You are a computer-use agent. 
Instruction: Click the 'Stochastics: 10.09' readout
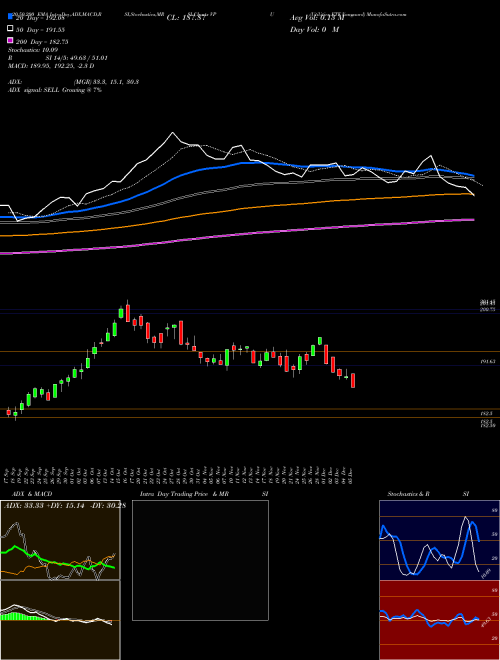[x=33, y=50]
